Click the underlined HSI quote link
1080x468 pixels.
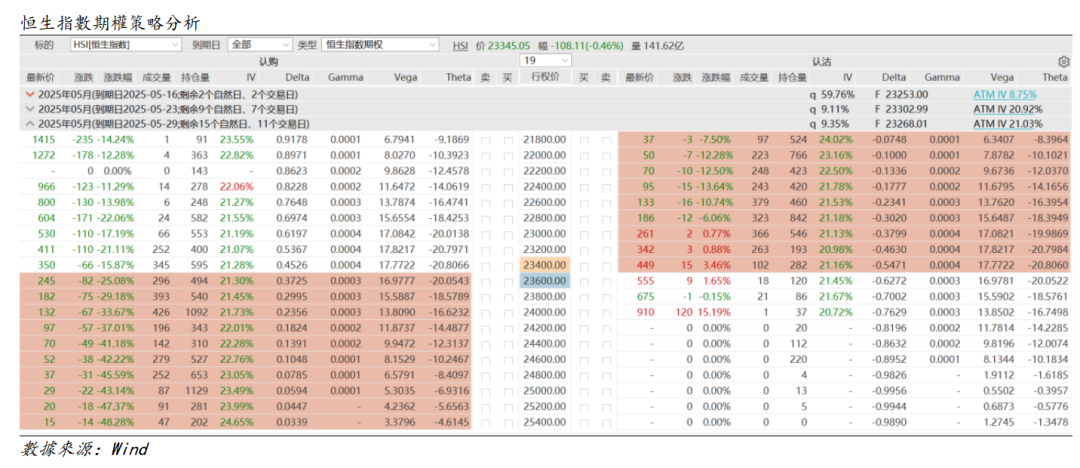(x=461, y=45)
